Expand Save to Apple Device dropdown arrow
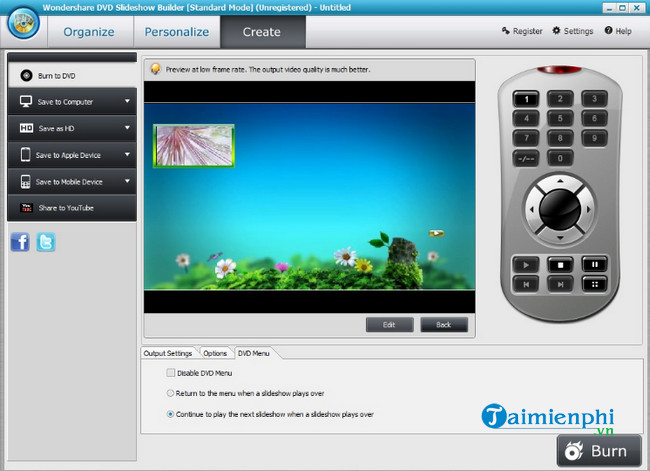 (127, 154)
